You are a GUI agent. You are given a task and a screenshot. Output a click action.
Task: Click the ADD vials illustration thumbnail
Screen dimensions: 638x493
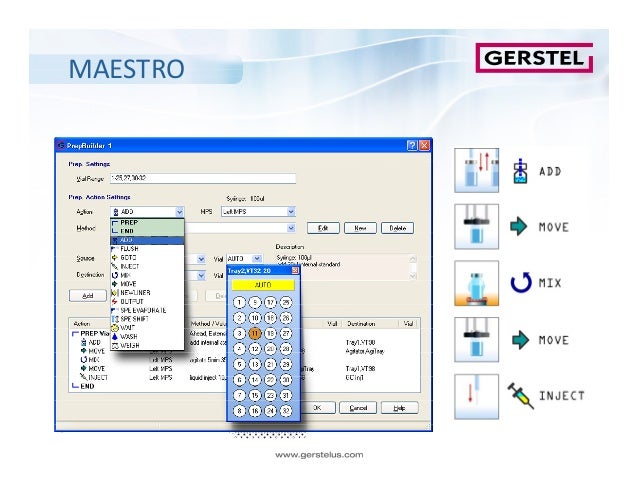pos(476,170)
